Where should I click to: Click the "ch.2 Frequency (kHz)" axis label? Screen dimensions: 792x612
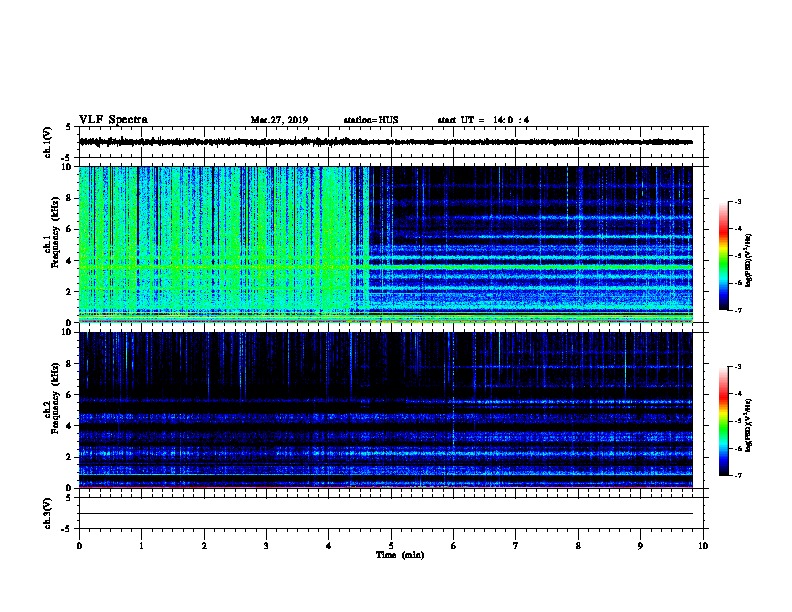pyautogui.click(x=52, y=398)
